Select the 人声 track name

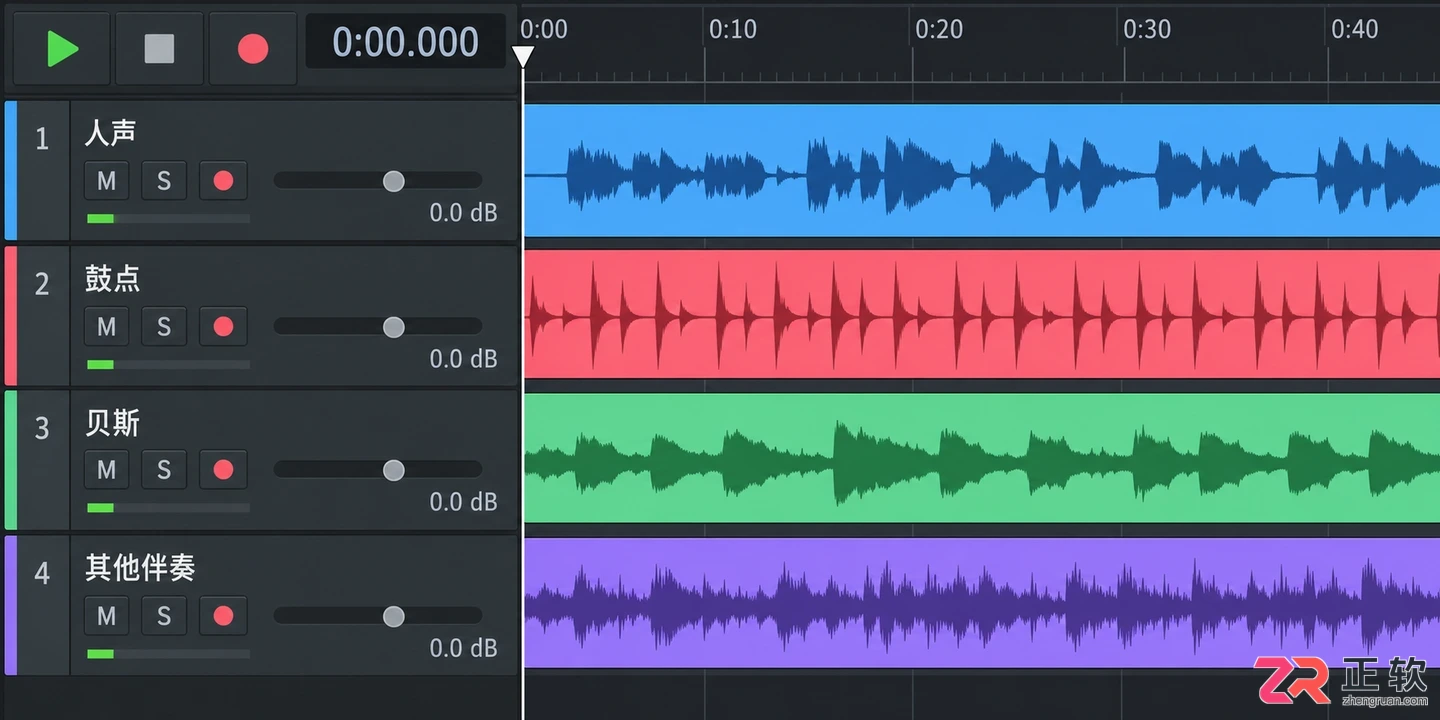[110, 132]
